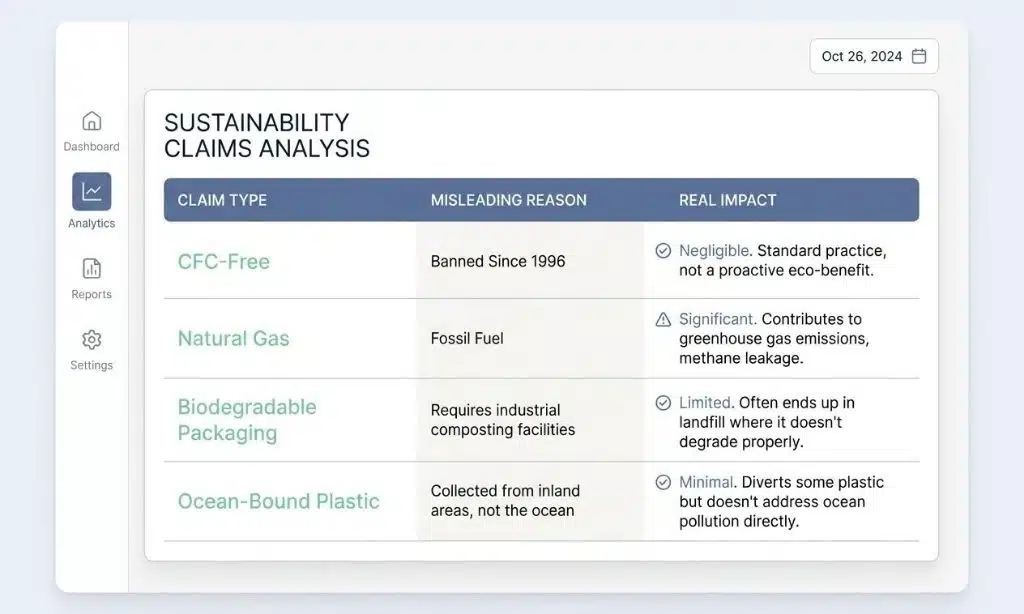
Task: Click the Natural Gas claim entry
Action: point(233,339)
